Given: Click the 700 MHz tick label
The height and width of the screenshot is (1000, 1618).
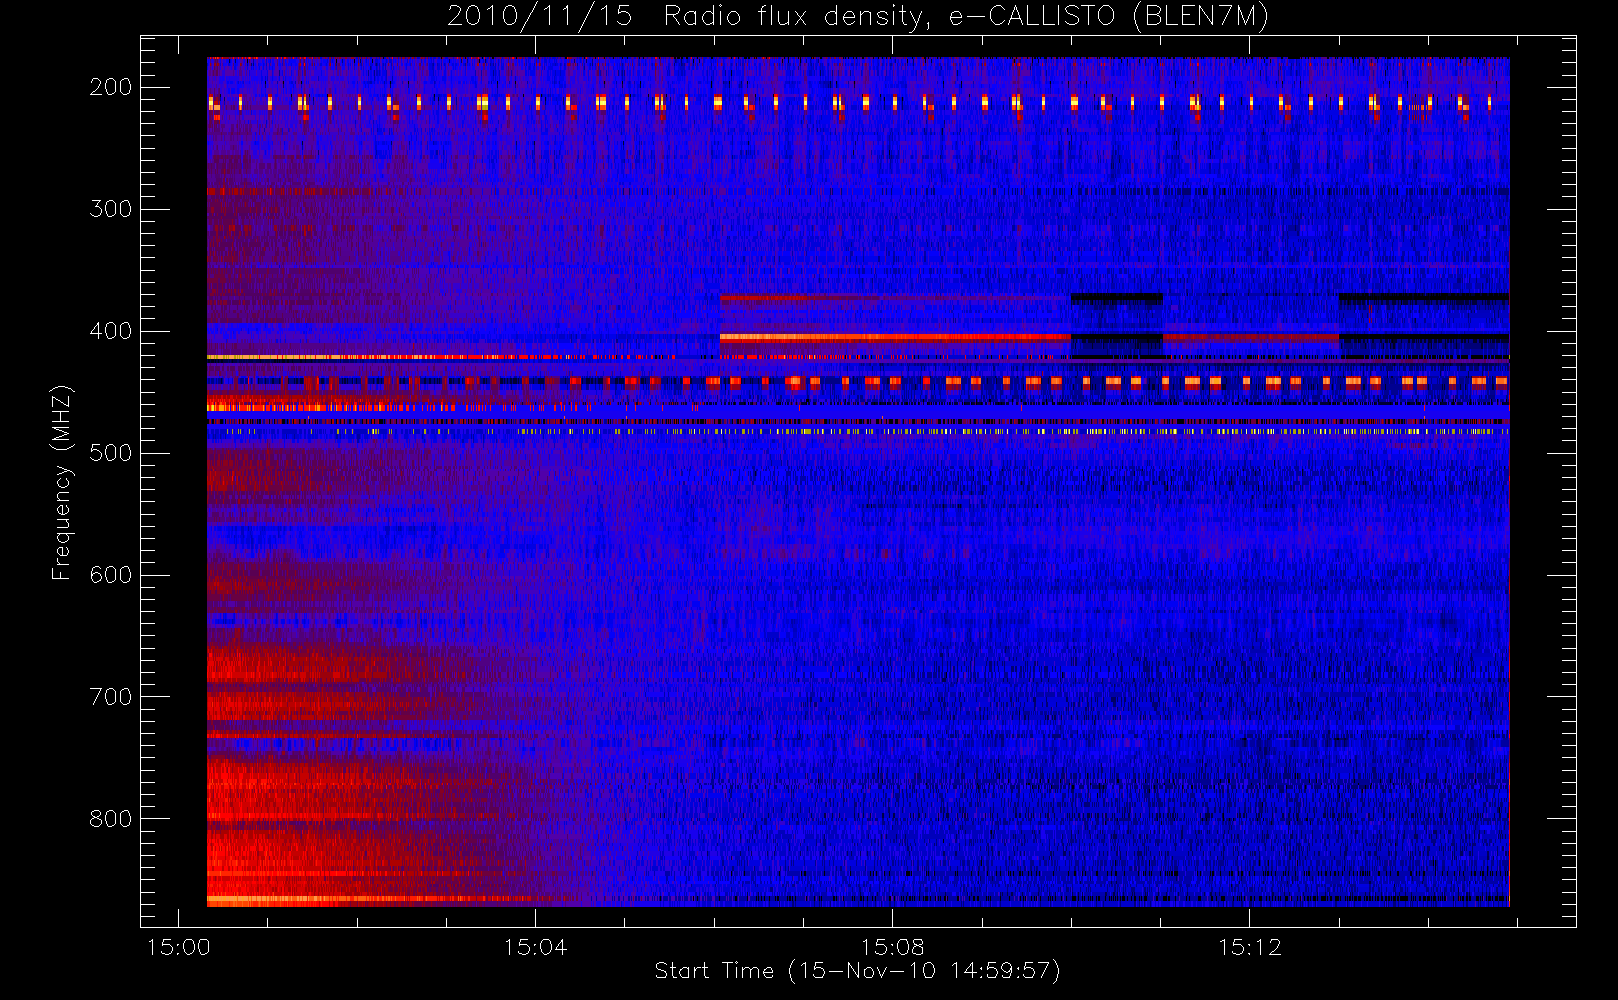Looking at the screenshot, I should (x=111, y=697).
